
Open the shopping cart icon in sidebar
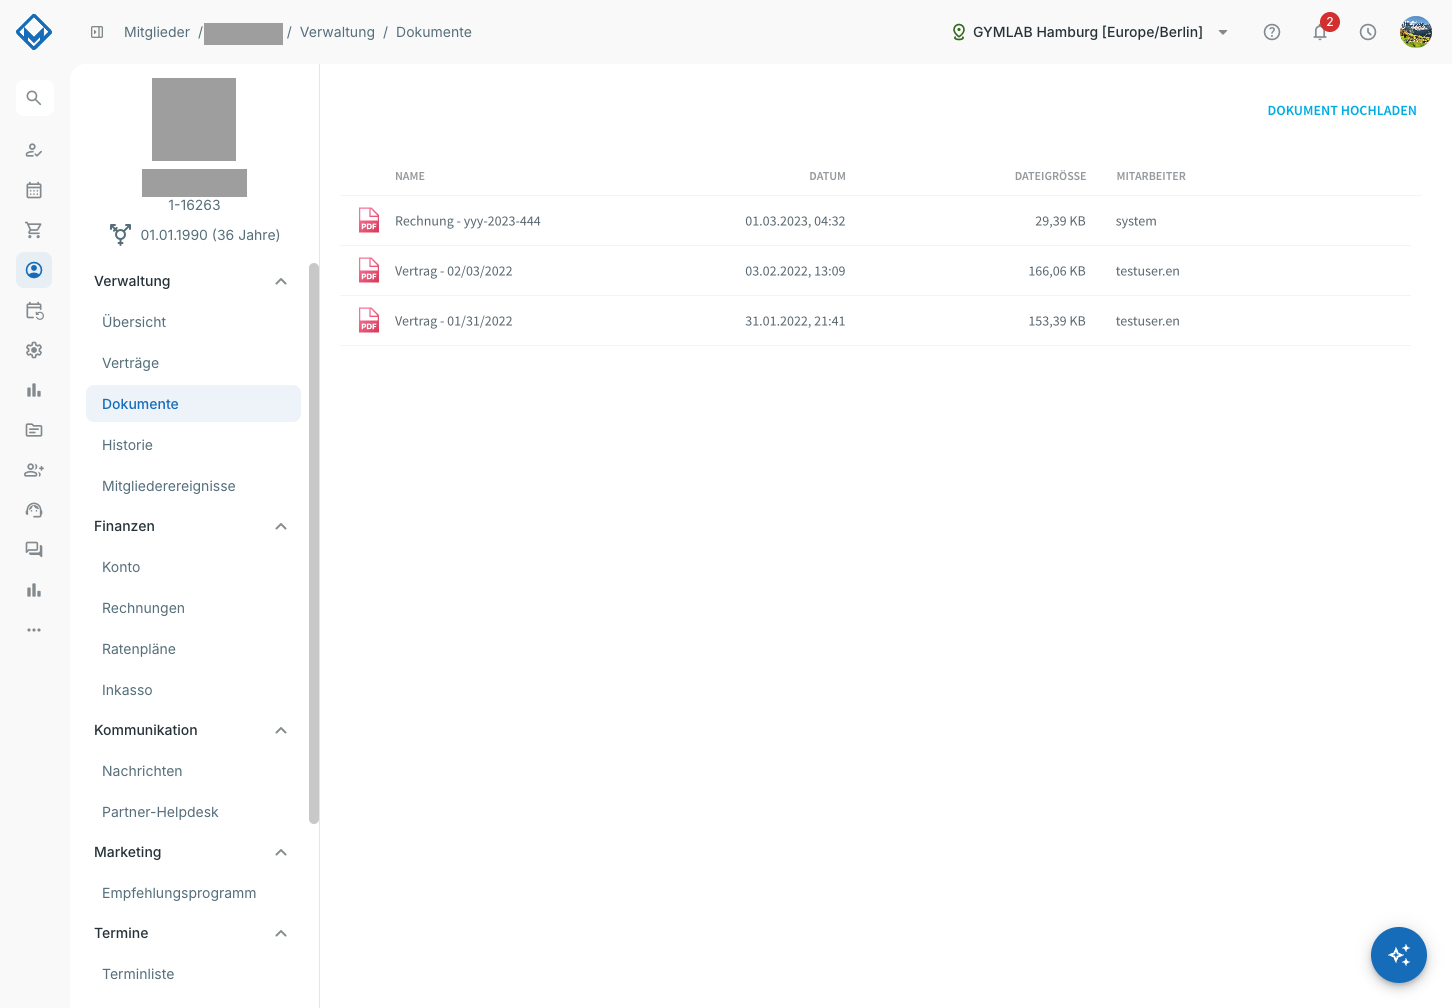pyautogui.click(x=34, y=230)
